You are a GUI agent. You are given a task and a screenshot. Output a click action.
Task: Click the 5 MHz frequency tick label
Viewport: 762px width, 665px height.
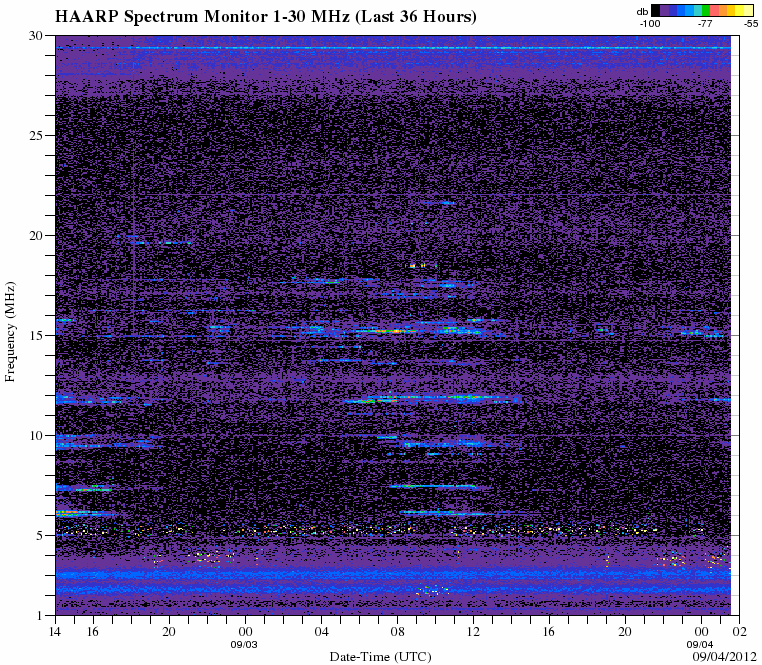(x=40, y=535)
